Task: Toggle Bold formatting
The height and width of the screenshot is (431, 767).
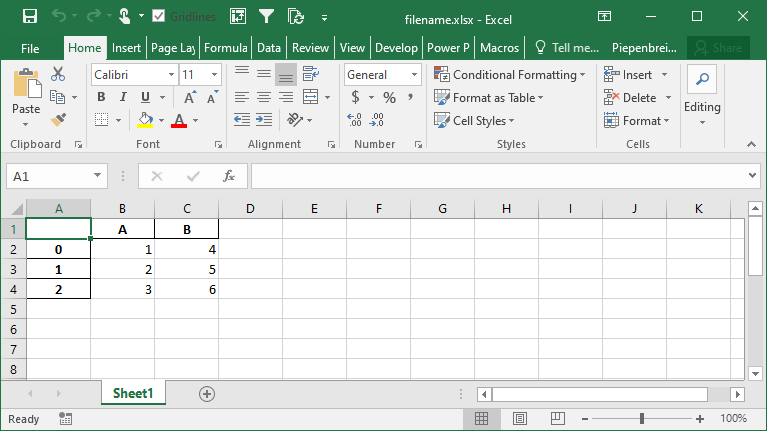Action: click(101, 97)
